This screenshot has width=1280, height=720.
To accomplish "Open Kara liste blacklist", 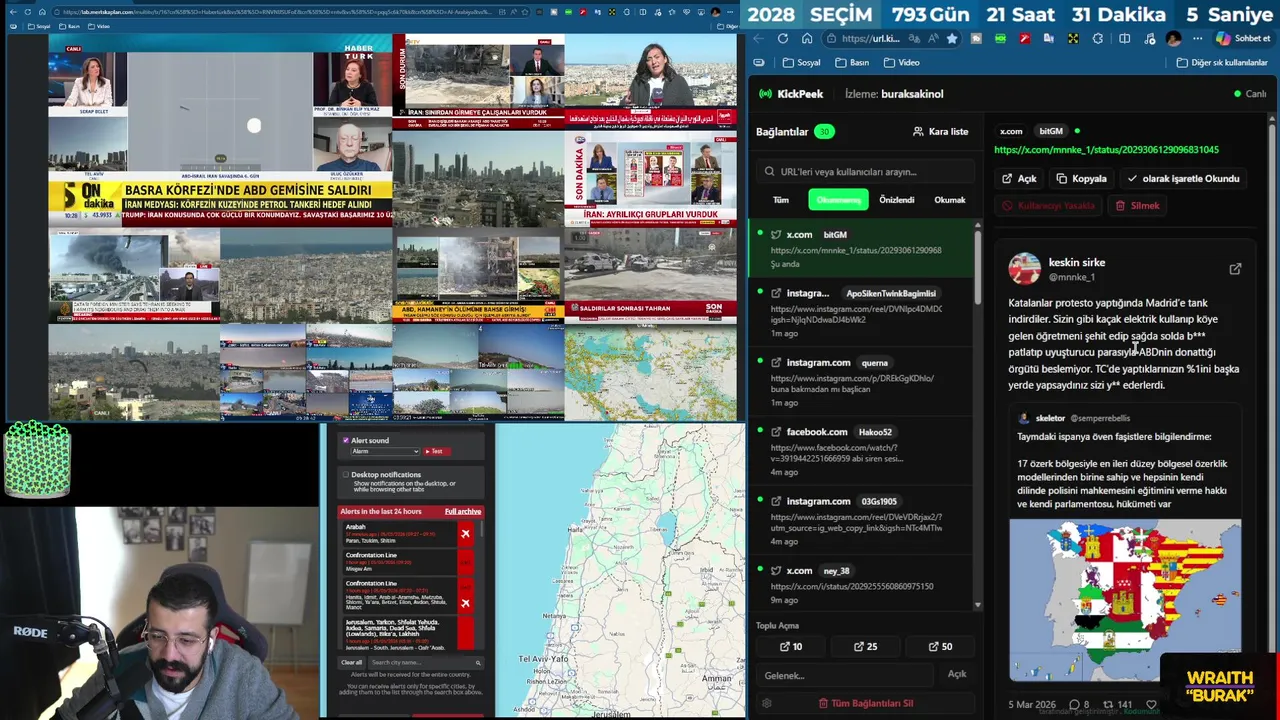I will click(x=940, y=132).
